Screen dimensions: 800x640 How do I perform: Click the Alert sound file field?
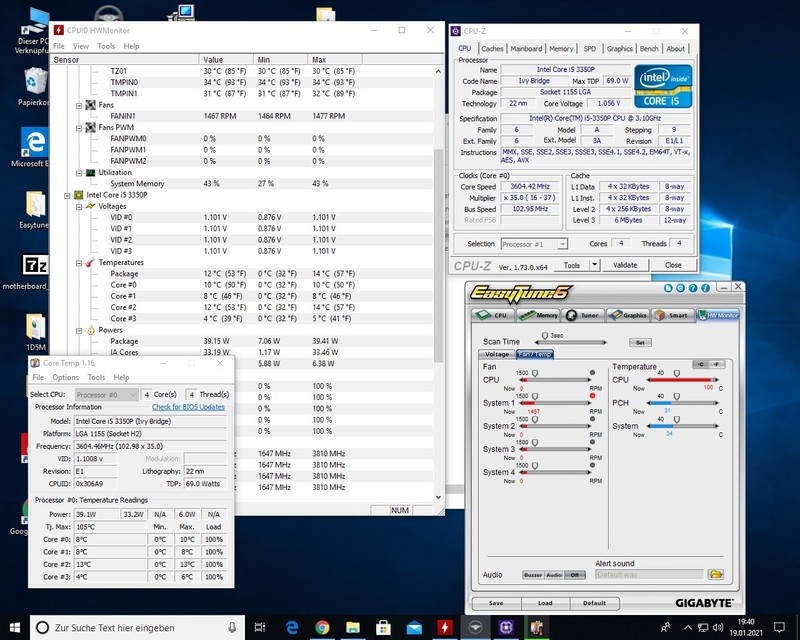tap(649, 575)
